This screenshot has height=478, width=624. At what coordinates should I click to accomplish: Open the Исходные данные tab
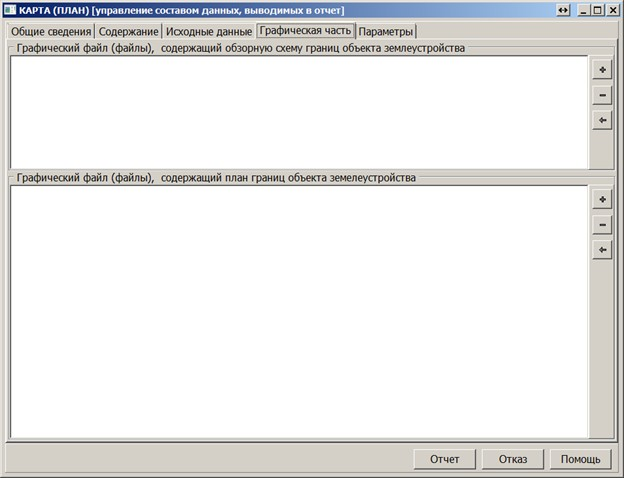point(209,31)
